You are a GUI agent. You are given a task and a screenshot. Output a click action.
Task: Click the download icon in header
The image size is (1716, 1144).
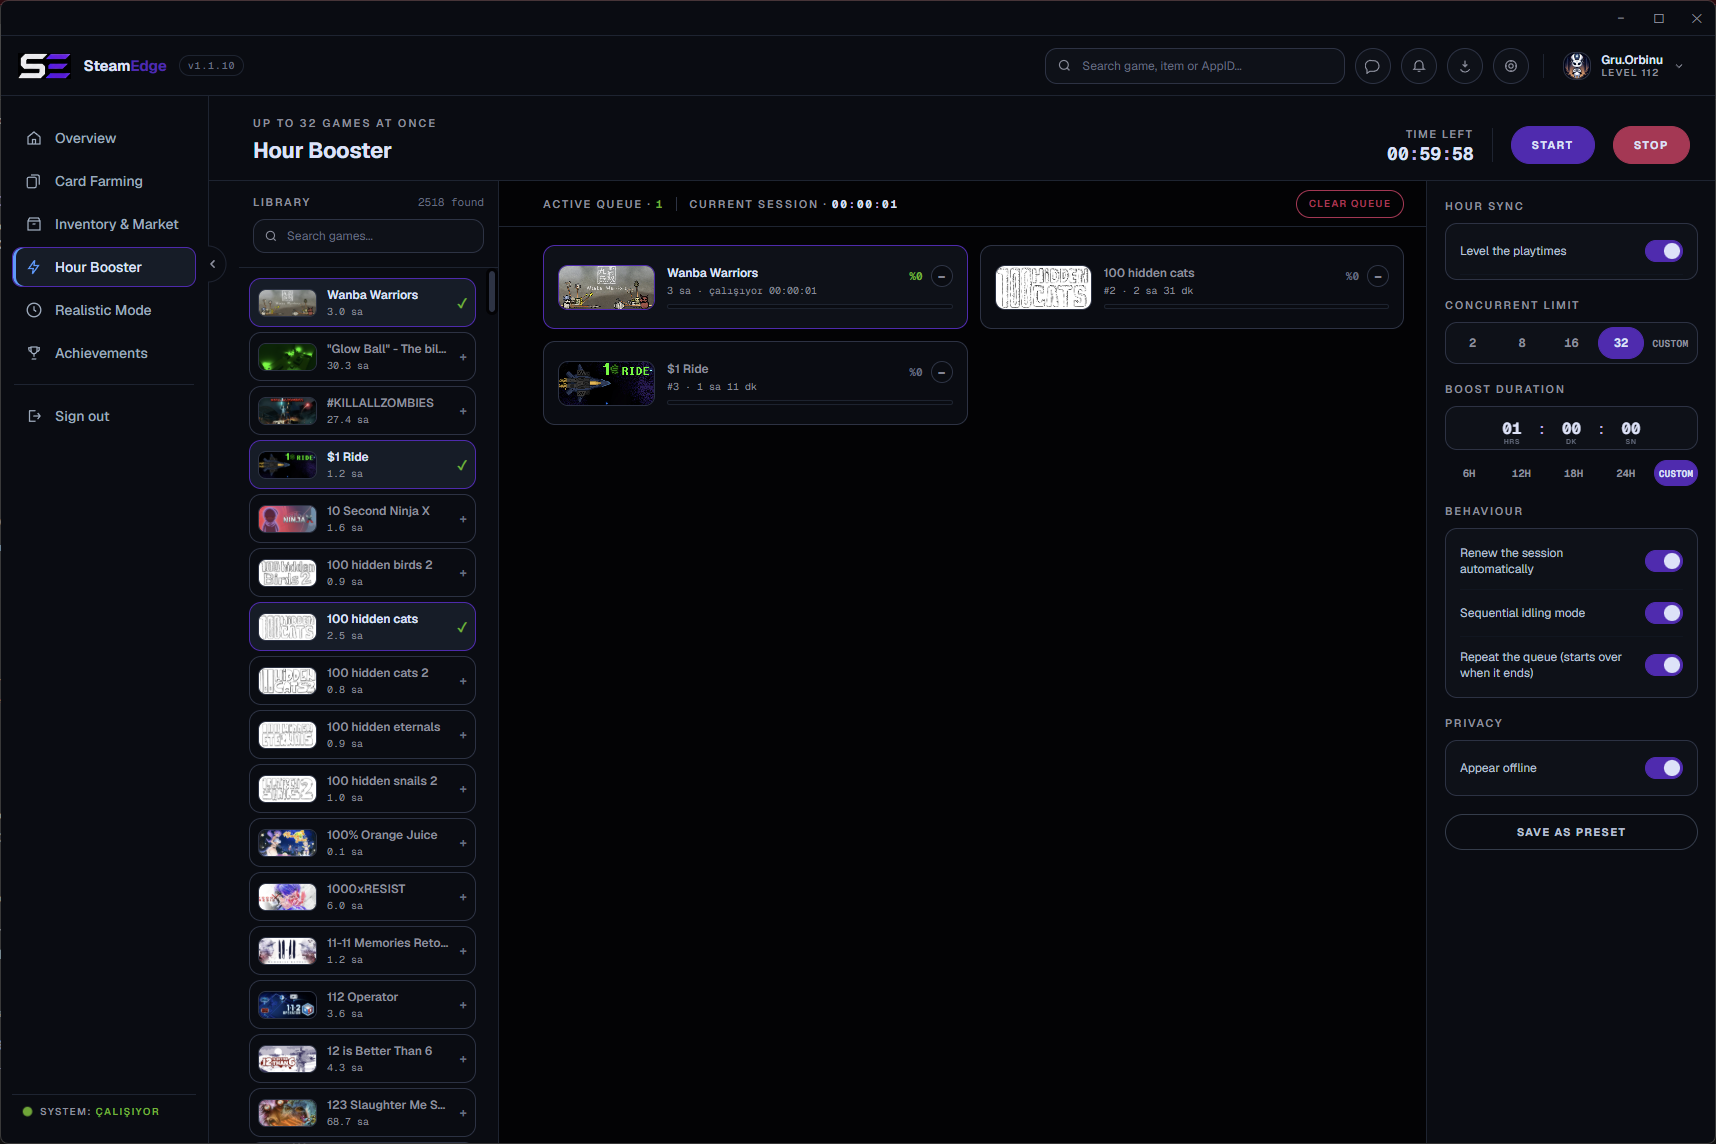tap(1465, 66)
